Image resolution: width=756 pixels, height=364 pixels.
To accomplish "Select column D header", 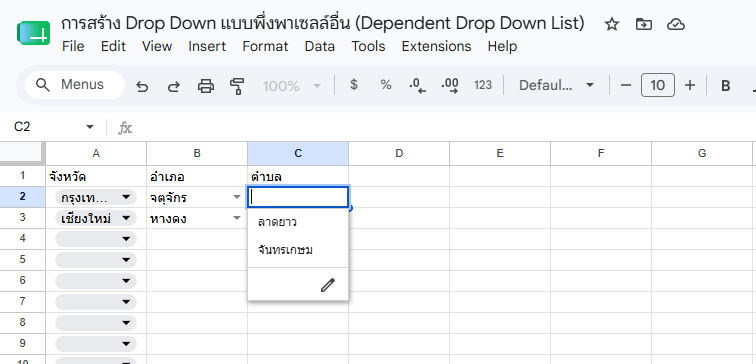I will click(x=399, y=153).
